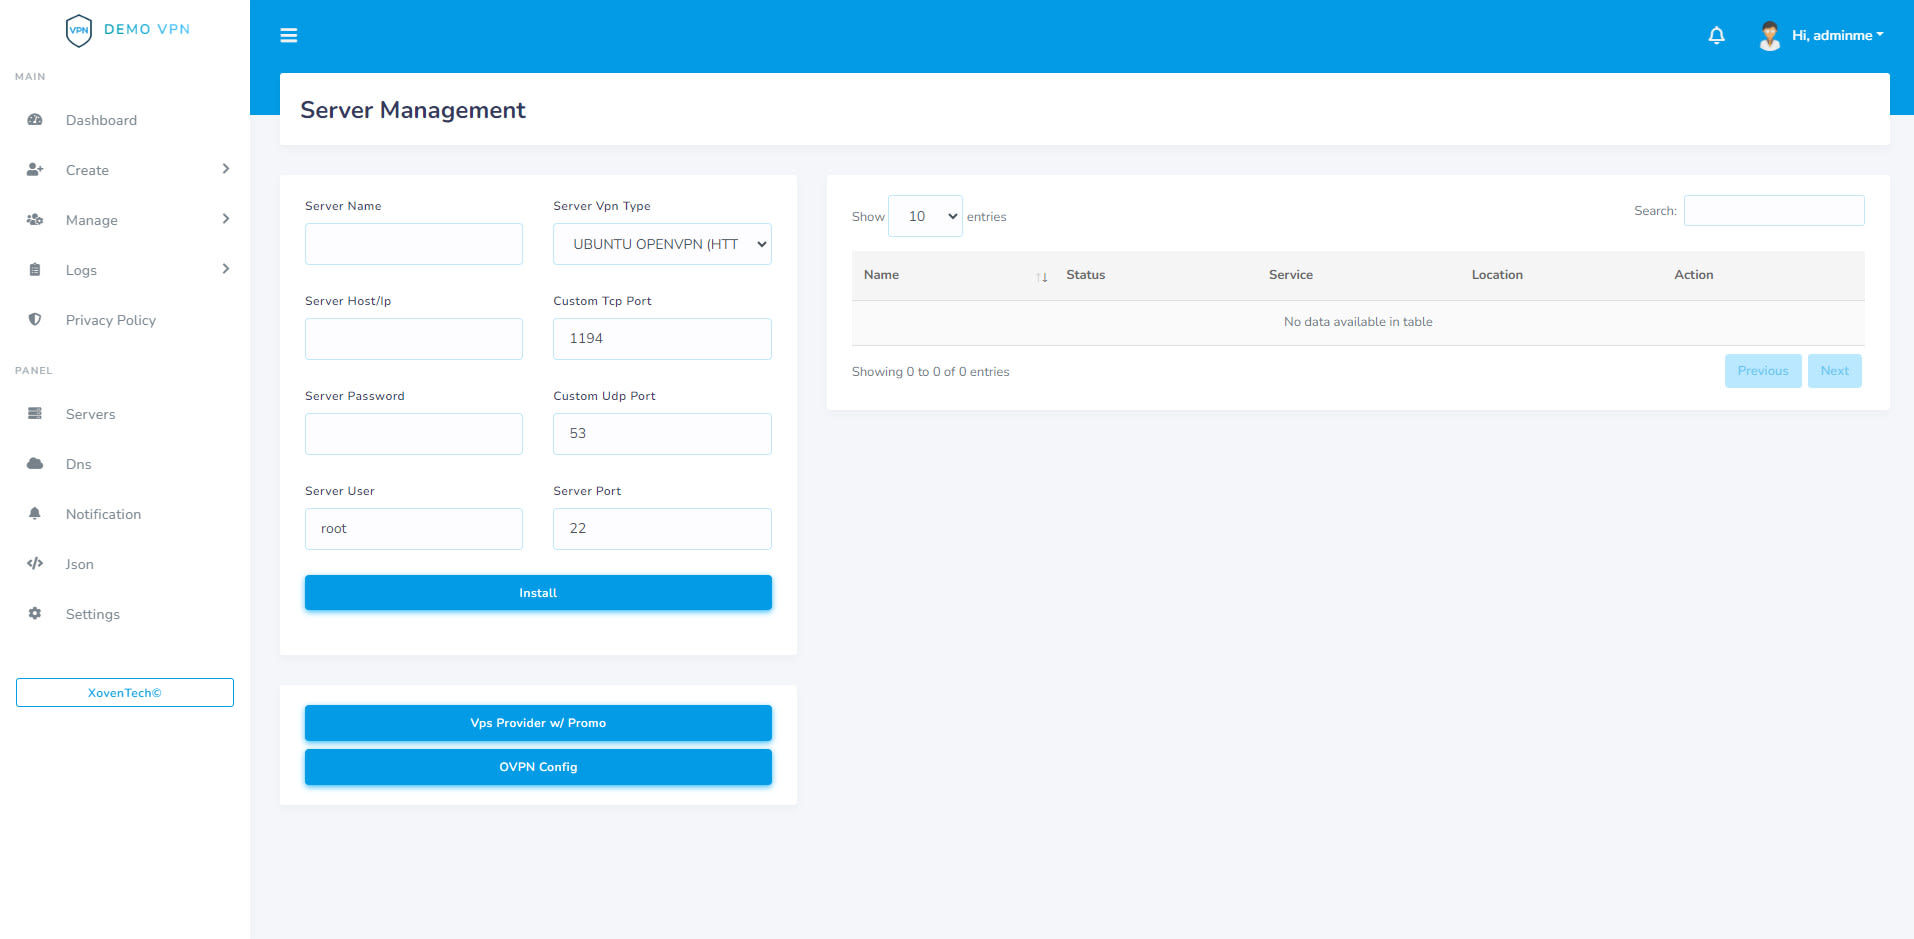Open the Dashboard menu entry

point(101,120)
